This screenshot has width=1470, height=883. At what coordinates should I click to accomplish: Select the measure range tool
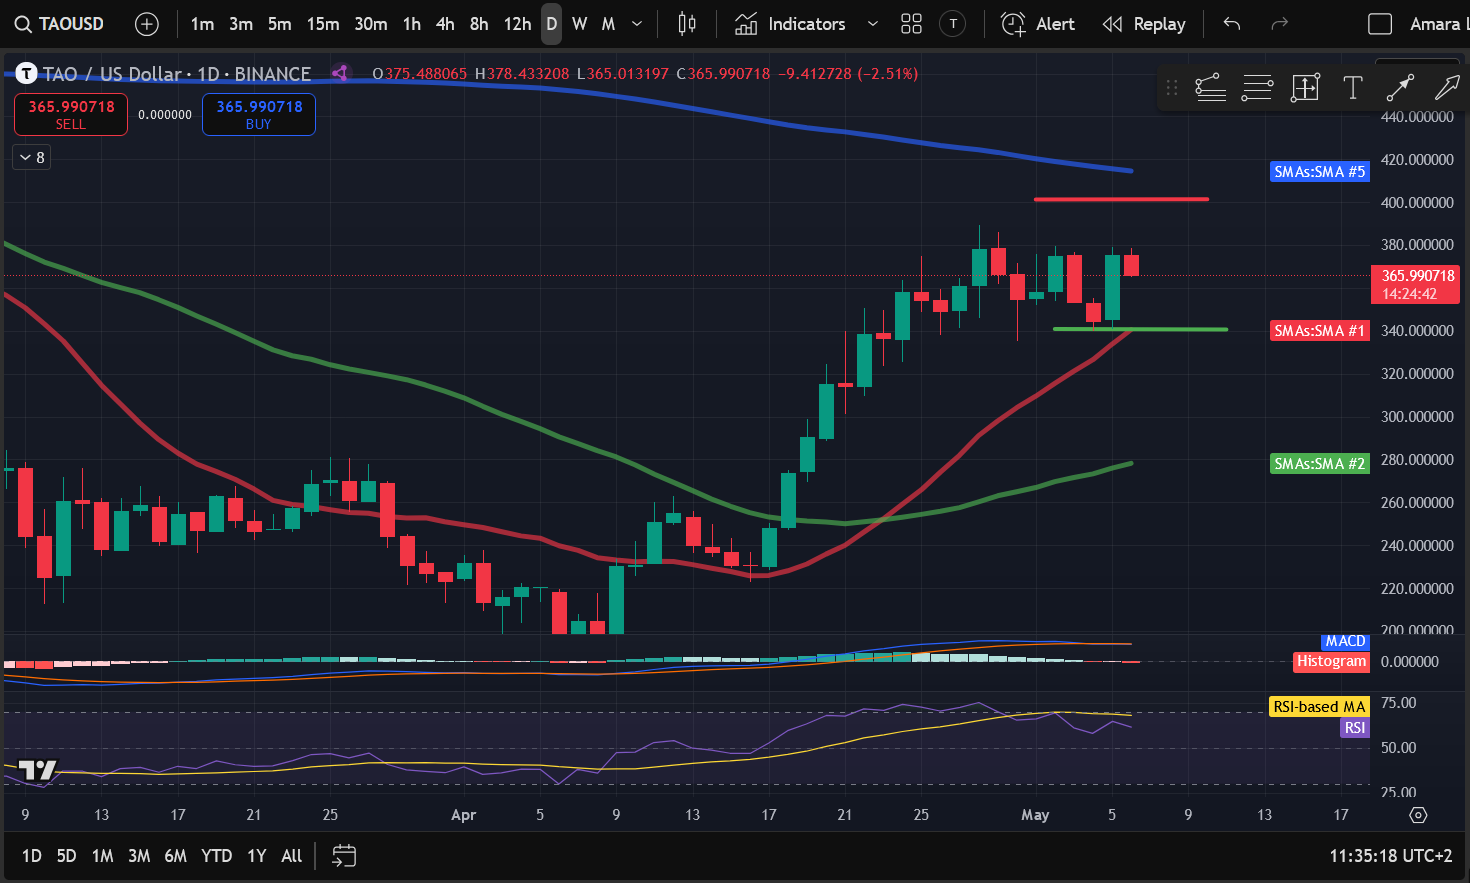[x=1305, y=88]
